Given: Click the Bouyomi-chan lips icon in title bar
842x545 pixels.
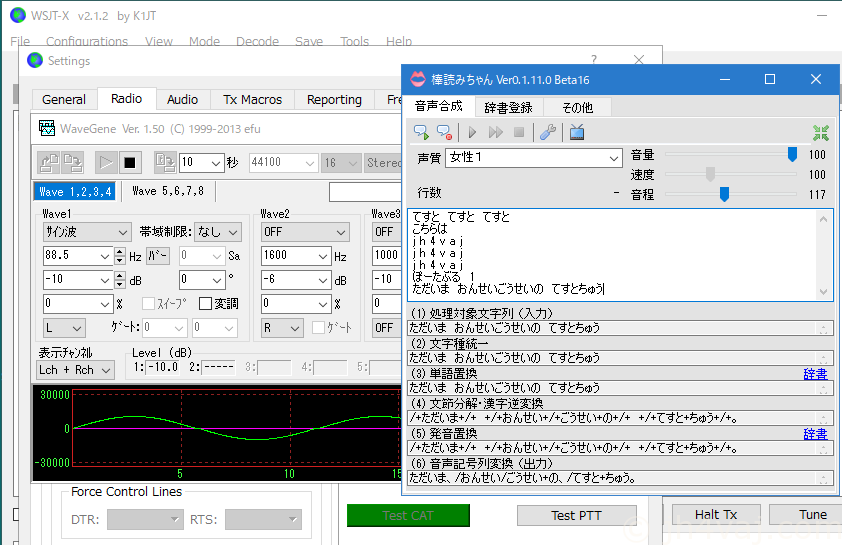Looking at the screenshot, I should pyautogui.click(x=418, y=79).
